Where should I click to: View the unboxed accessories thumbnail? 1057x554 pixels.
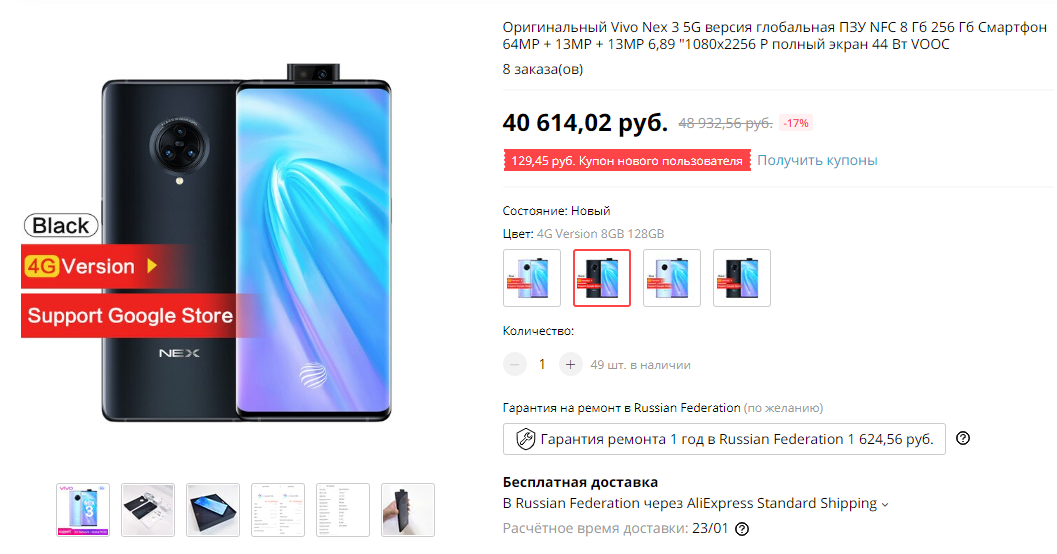[x=148, y=510]
